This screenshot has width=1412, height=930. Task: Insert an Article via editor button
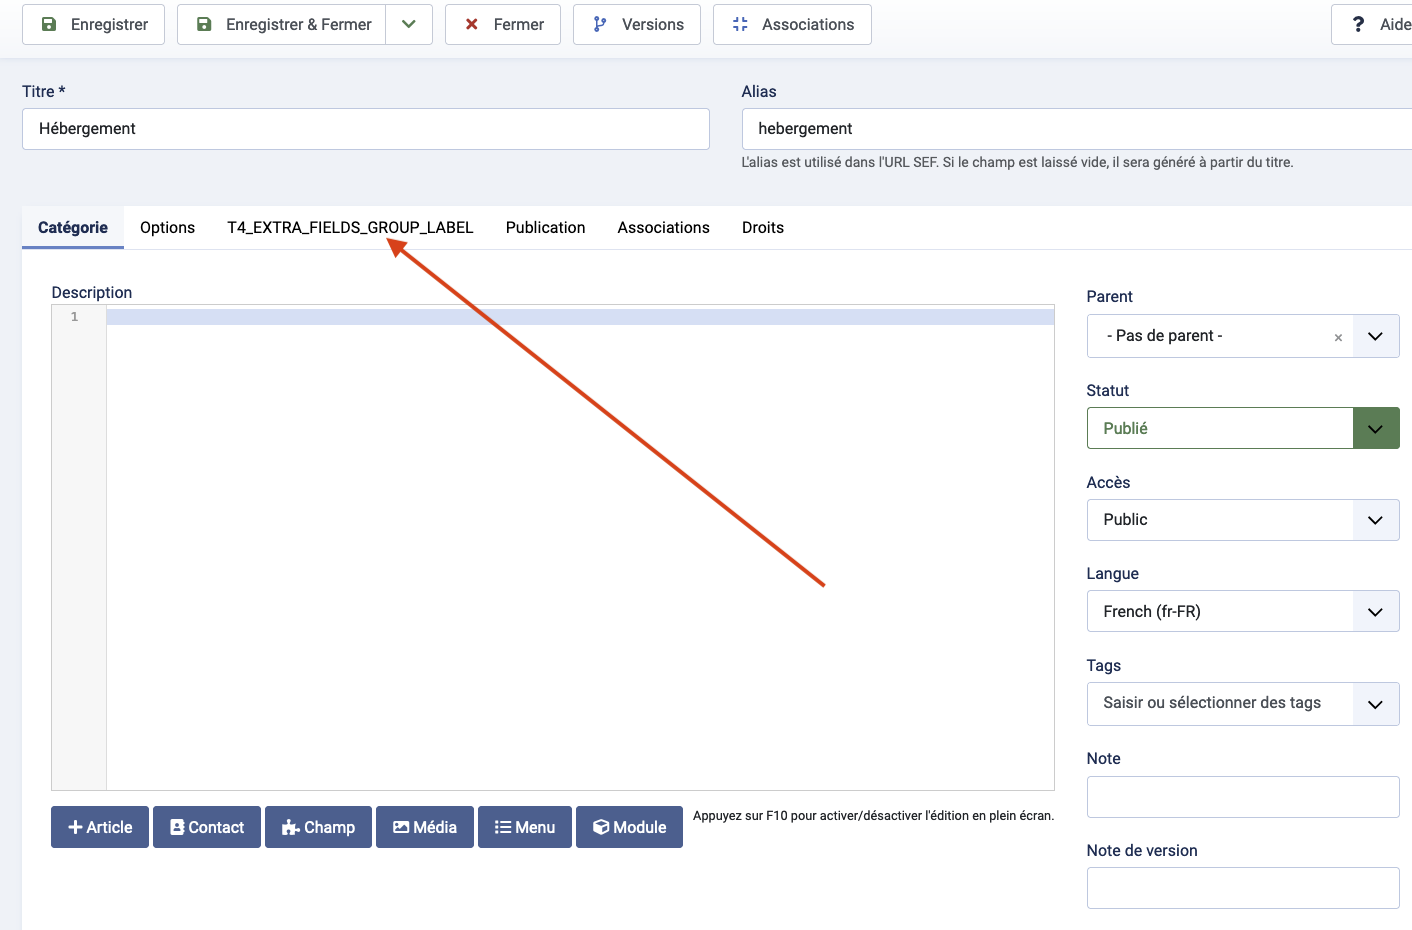100,827
